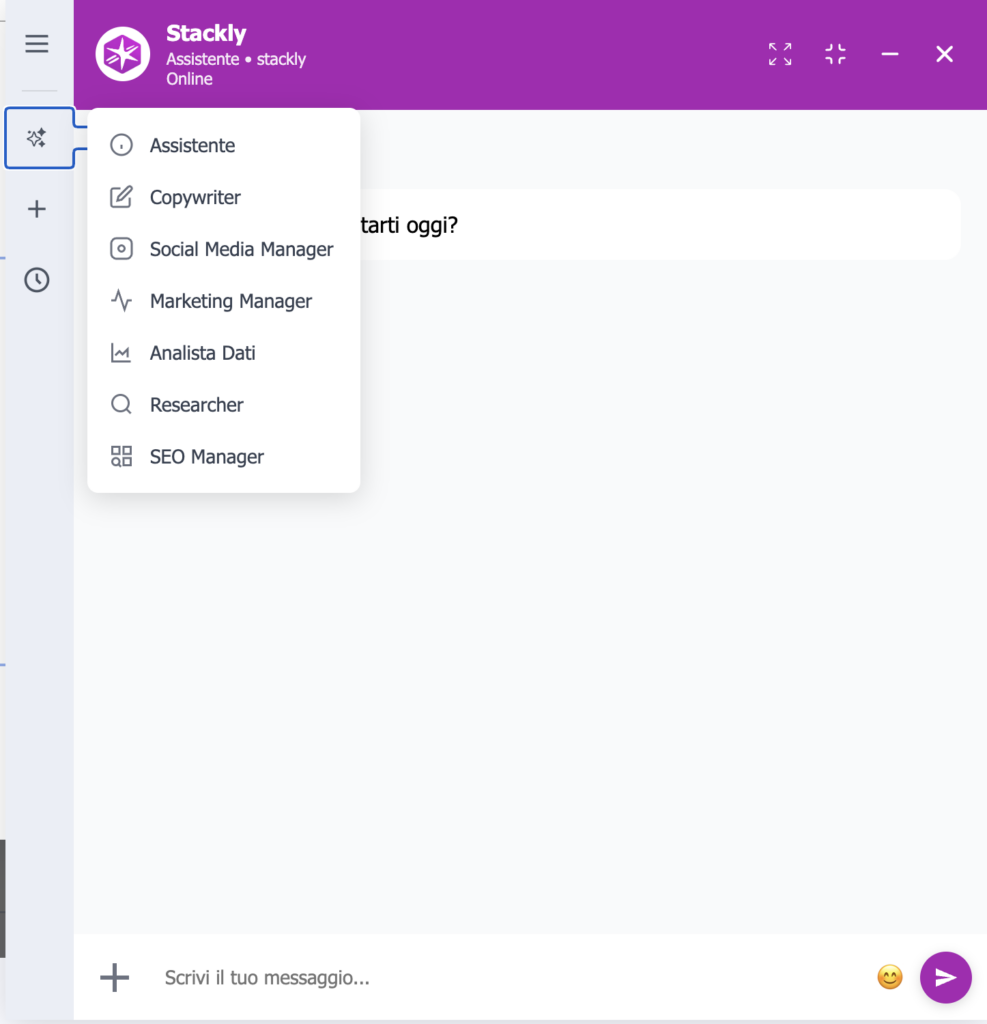Screen dimensions: 987x1024
Task: Shrink chat window with collapse arrows icon
Action: (835, 54)
